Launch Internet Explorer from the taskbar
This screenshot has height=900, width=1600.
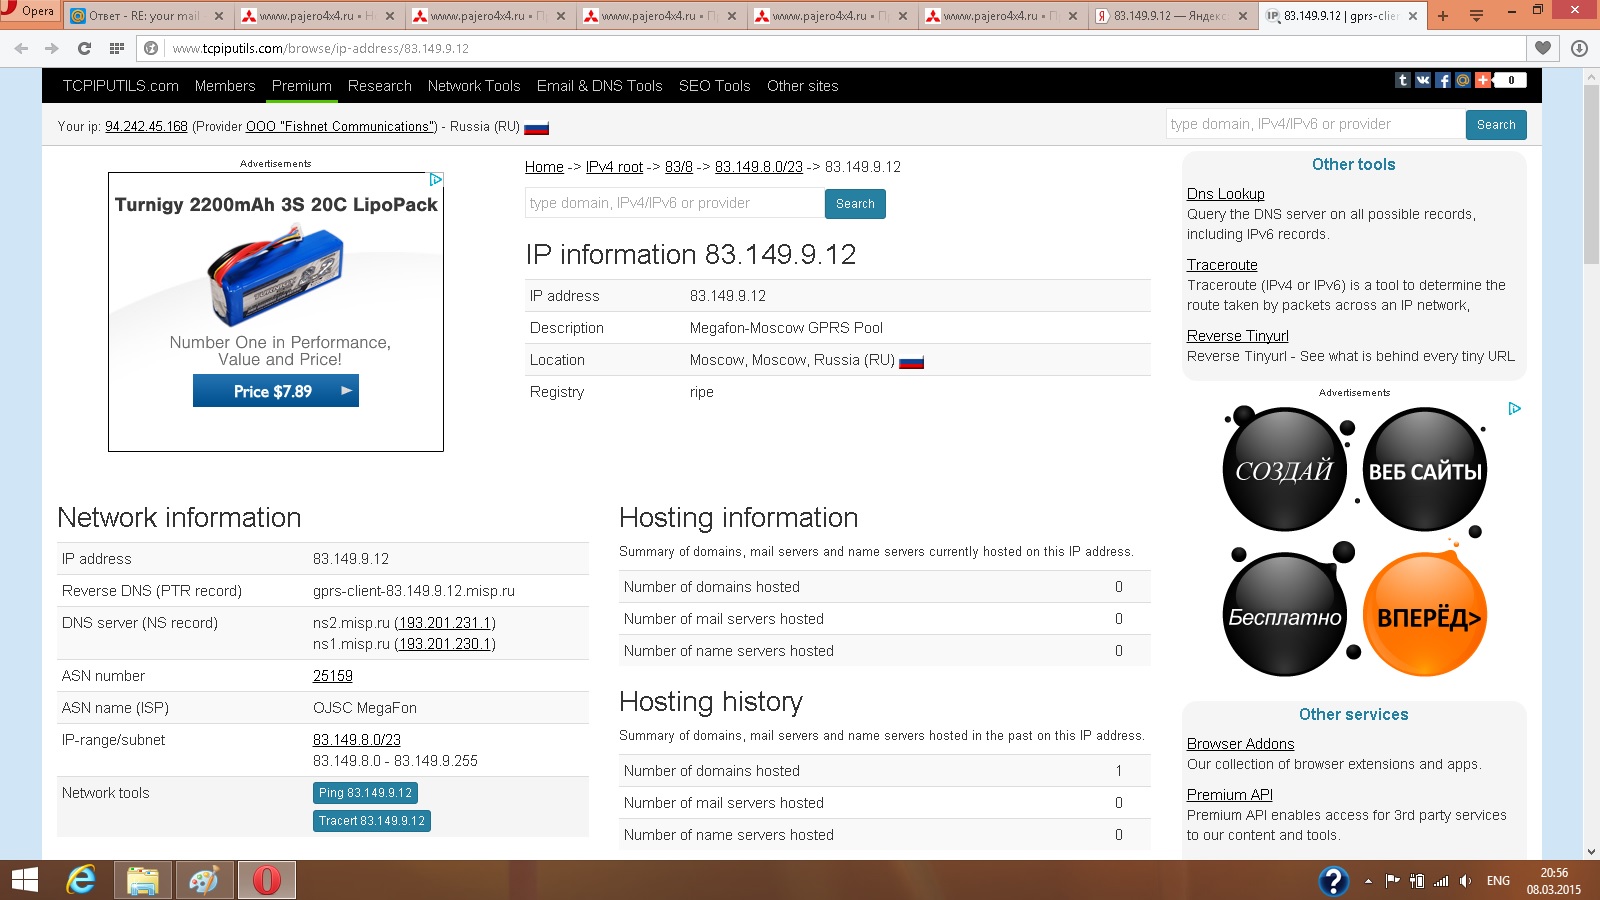click(x=81, y=880)
